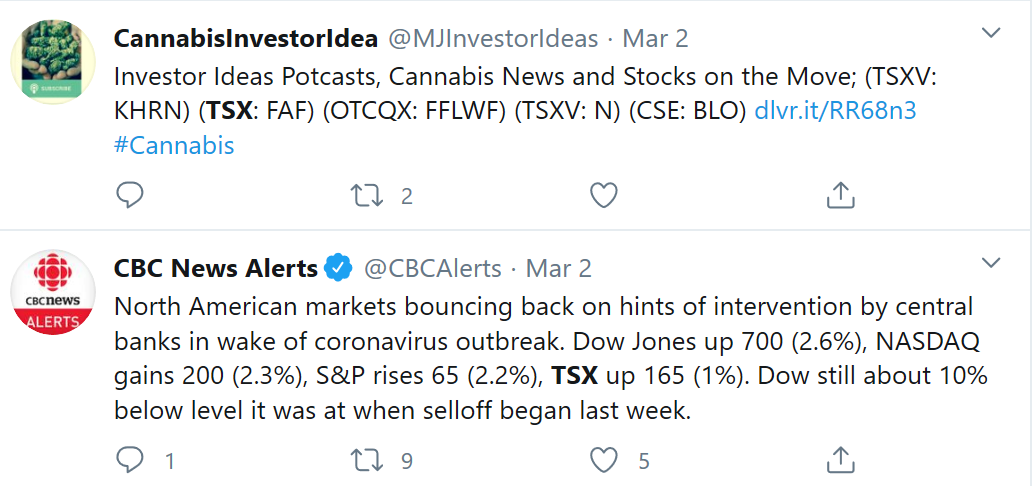Share the CannabisInvestorIdea tweet
Viewport: 1035px width, 486px height.
[840, 195]
